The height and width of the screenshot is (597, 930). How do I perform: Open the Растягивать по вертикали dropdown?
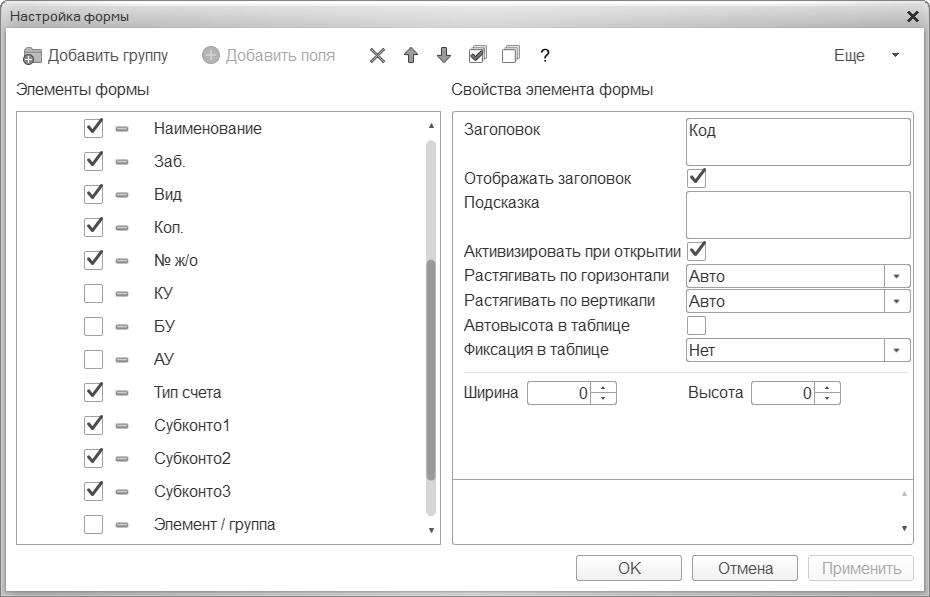[x=897, y=301]
